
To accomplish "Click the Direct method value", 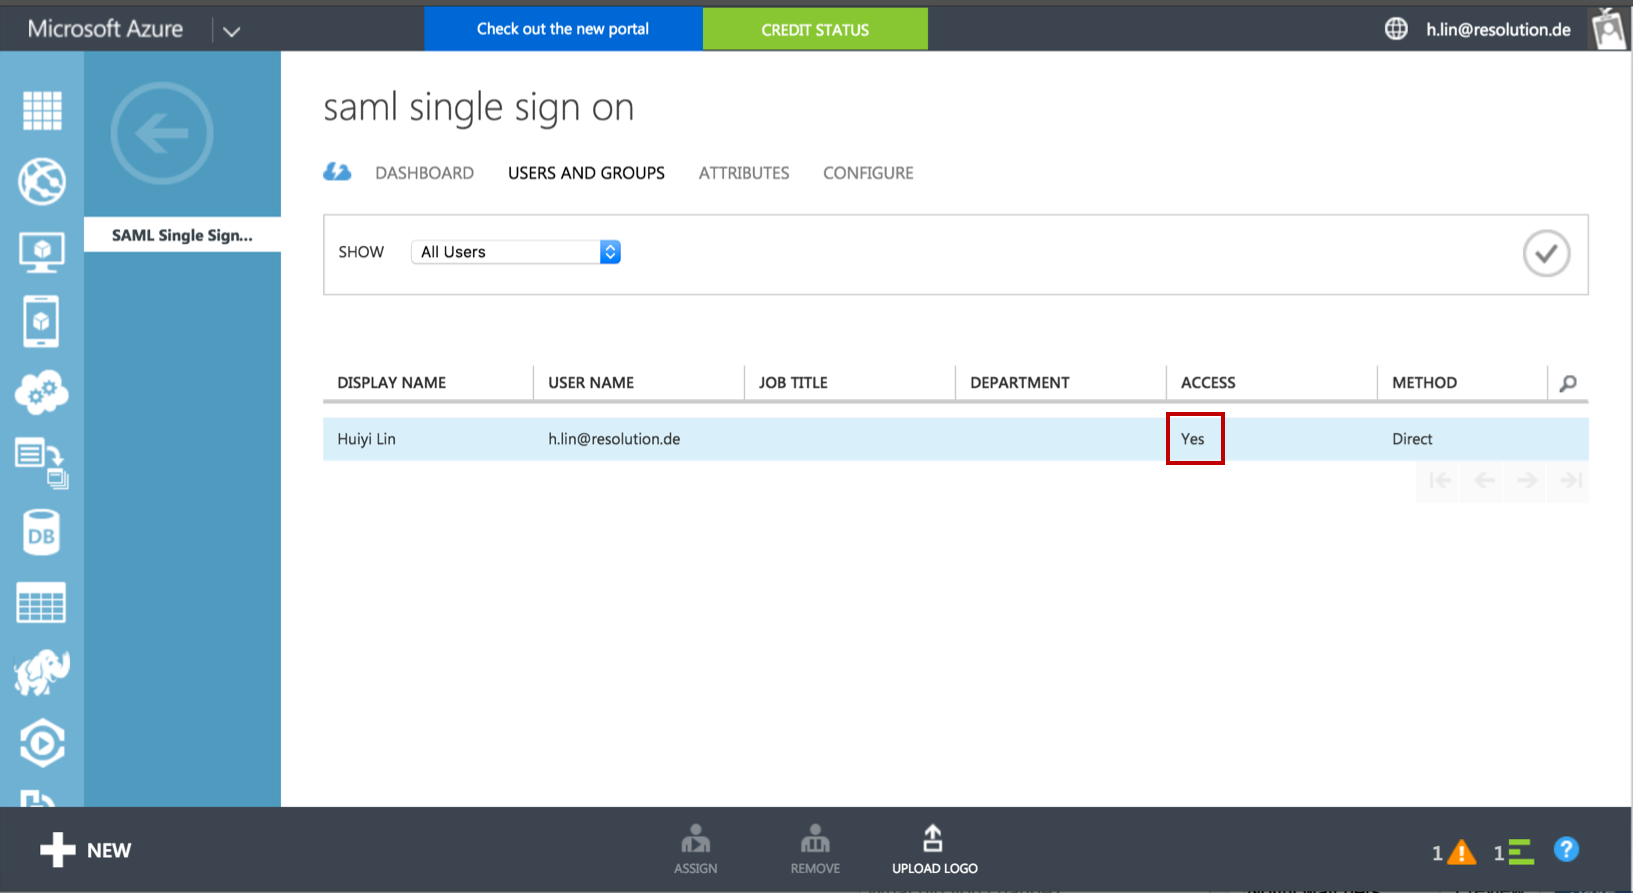I will [x=1412, y=439].
